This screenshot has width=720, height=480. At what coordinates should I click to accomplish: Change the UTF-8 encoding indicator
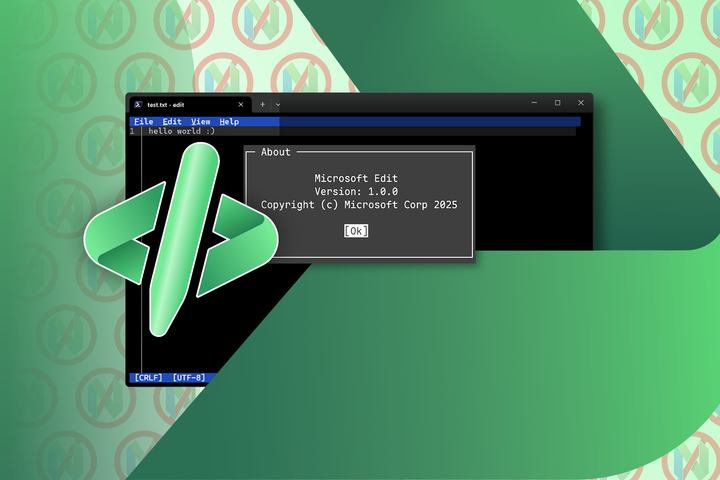189,378
